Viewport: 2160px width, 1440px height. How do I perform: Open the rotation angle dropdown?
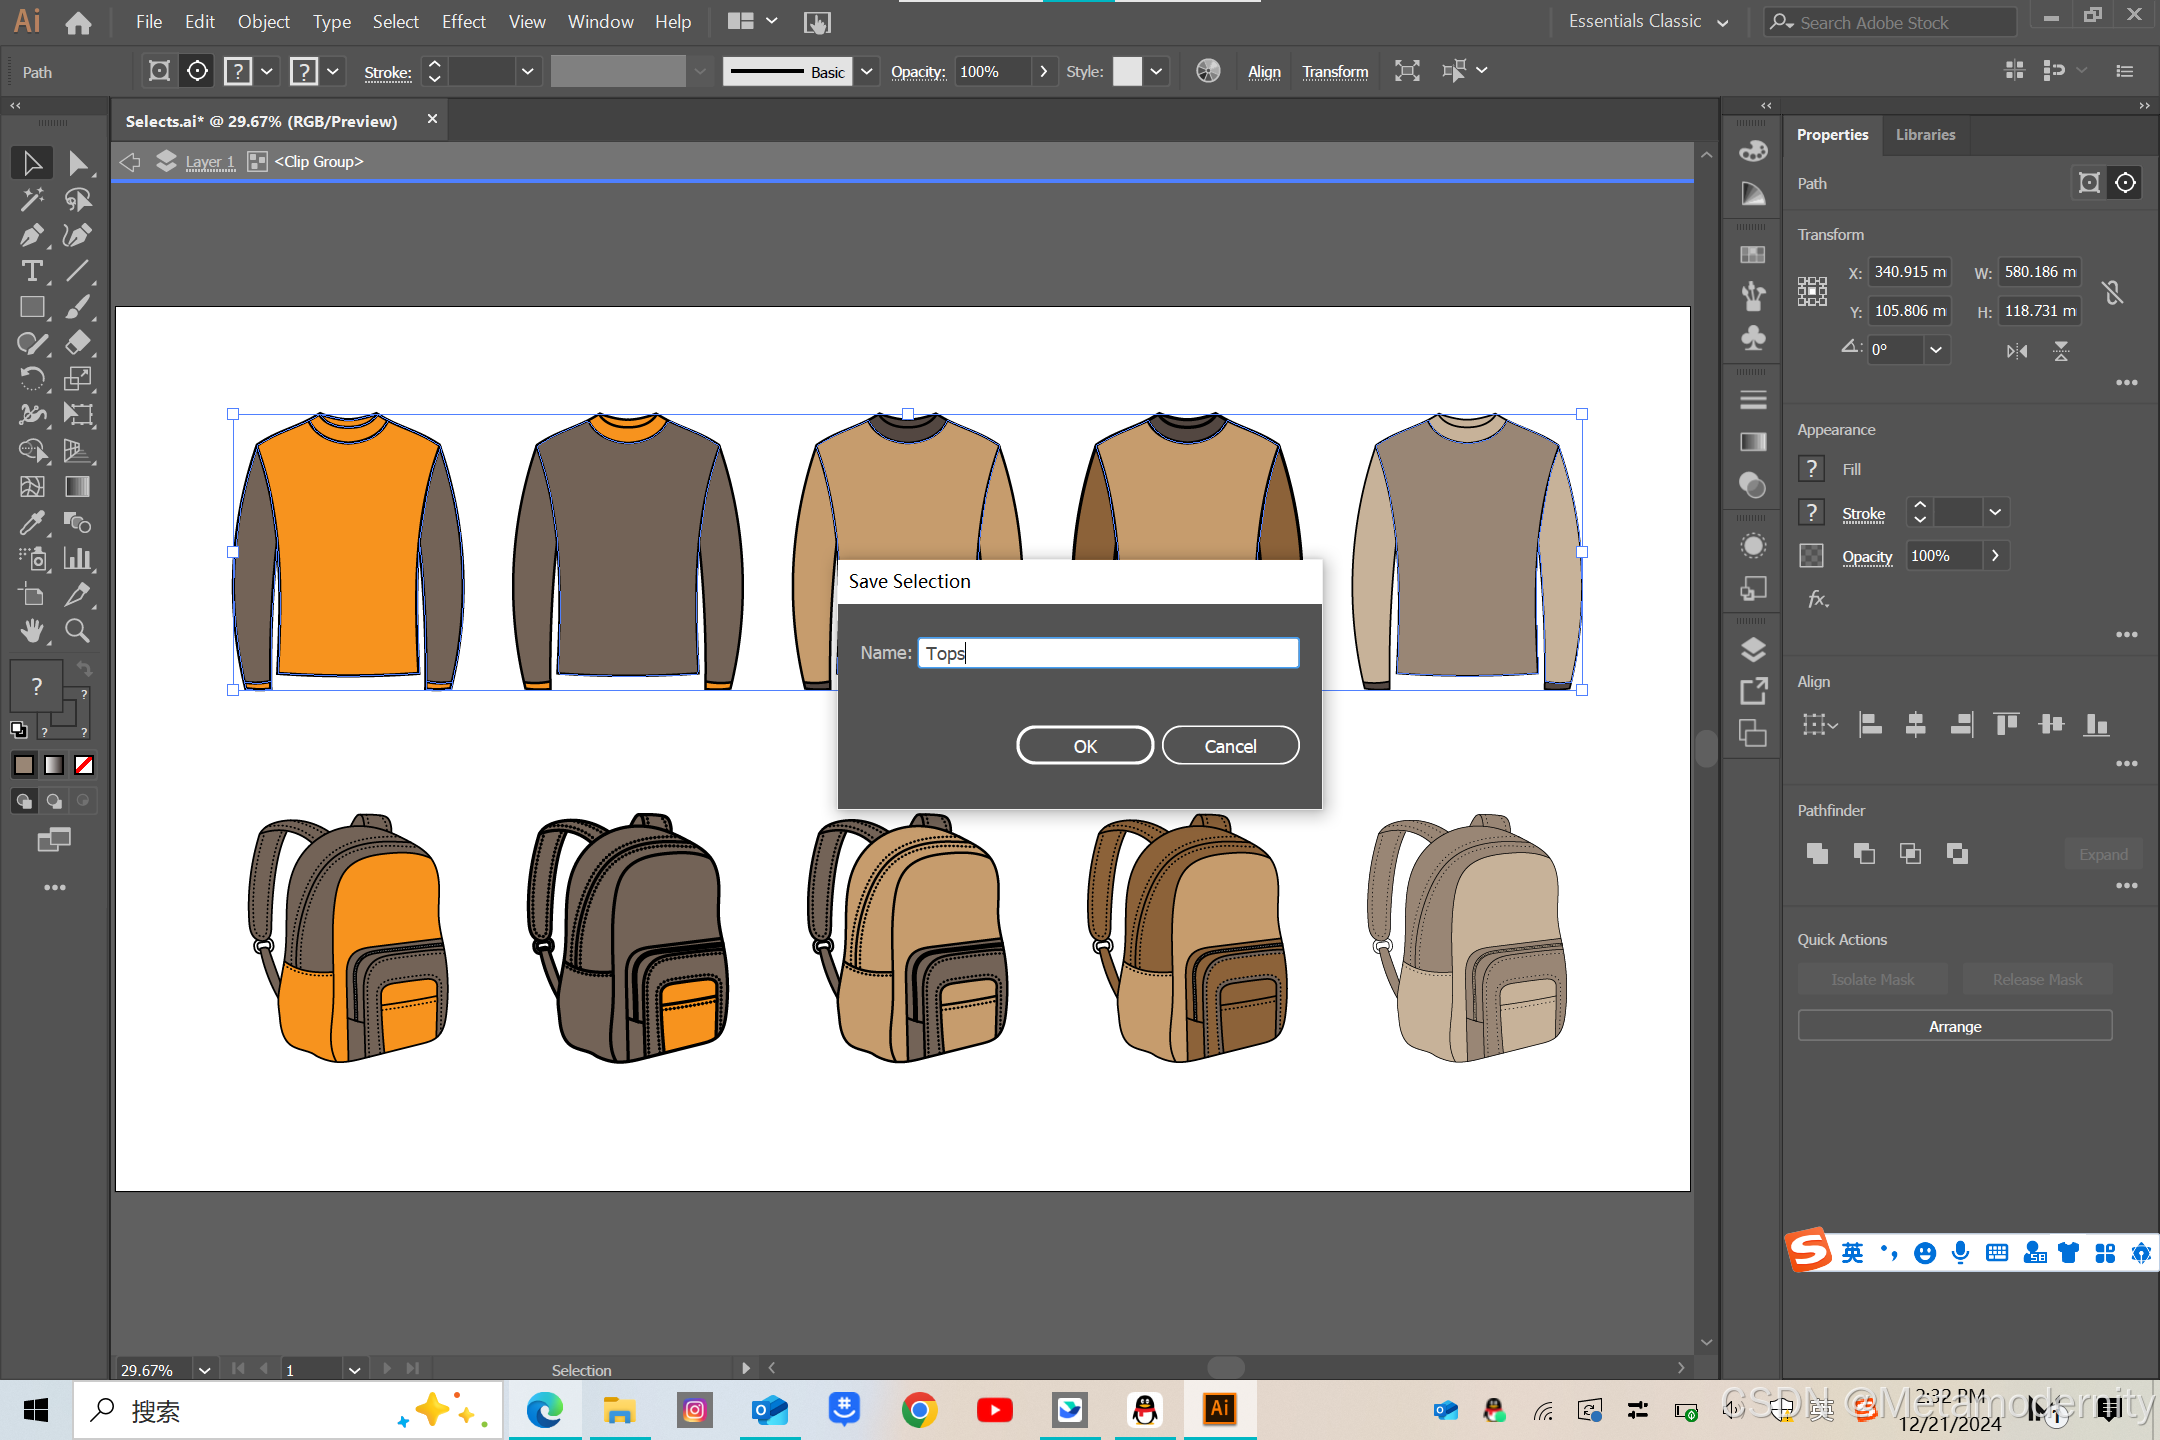click(x=1936, y=350)
